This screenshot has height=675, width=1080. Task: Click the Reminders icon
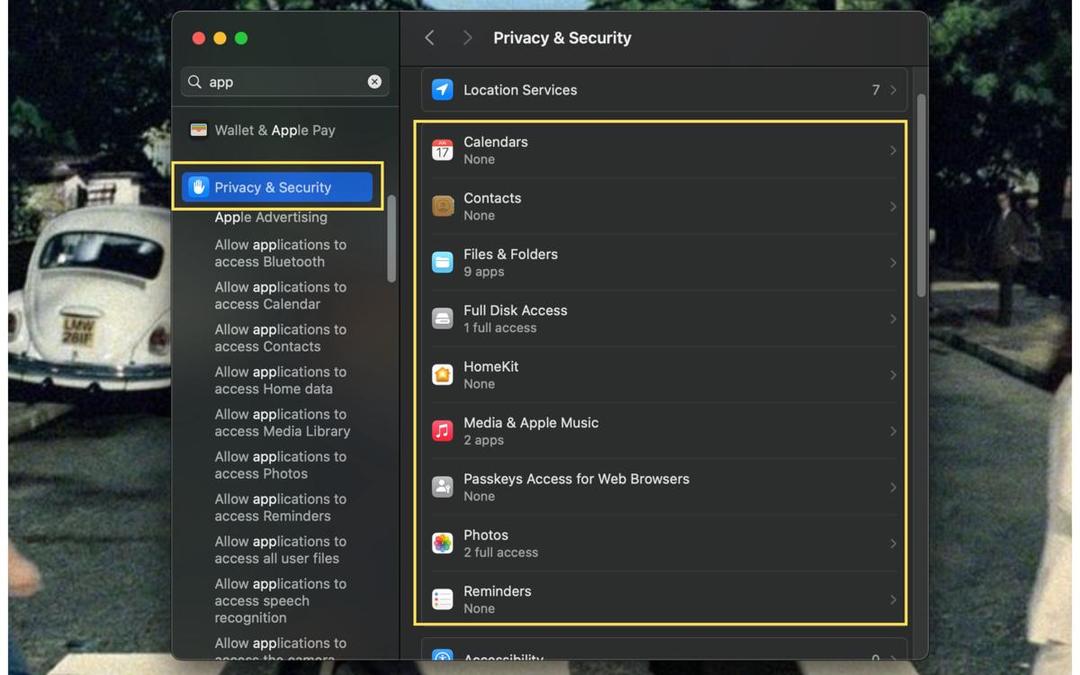click(442, 599)
